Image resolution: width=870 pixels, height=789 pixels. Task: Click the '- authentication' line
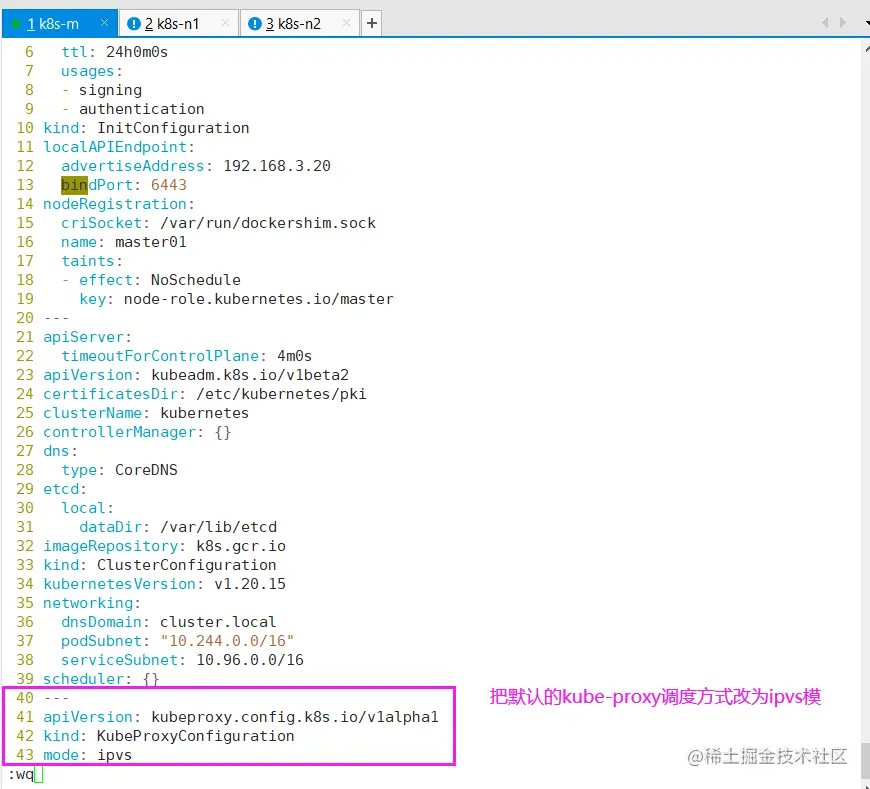click(133, 109)
